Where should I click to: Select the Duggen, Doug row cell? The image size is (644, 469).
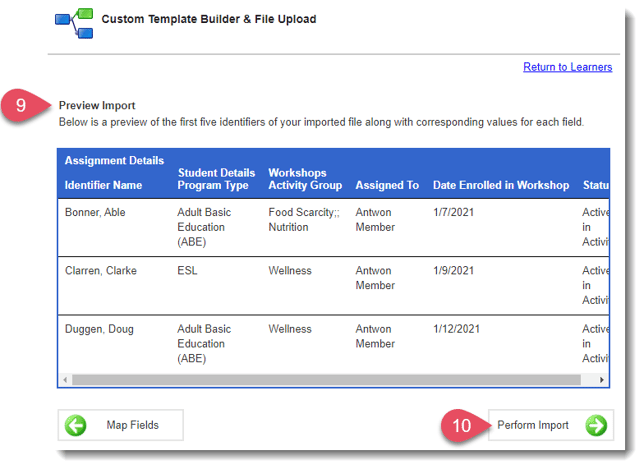99,329
